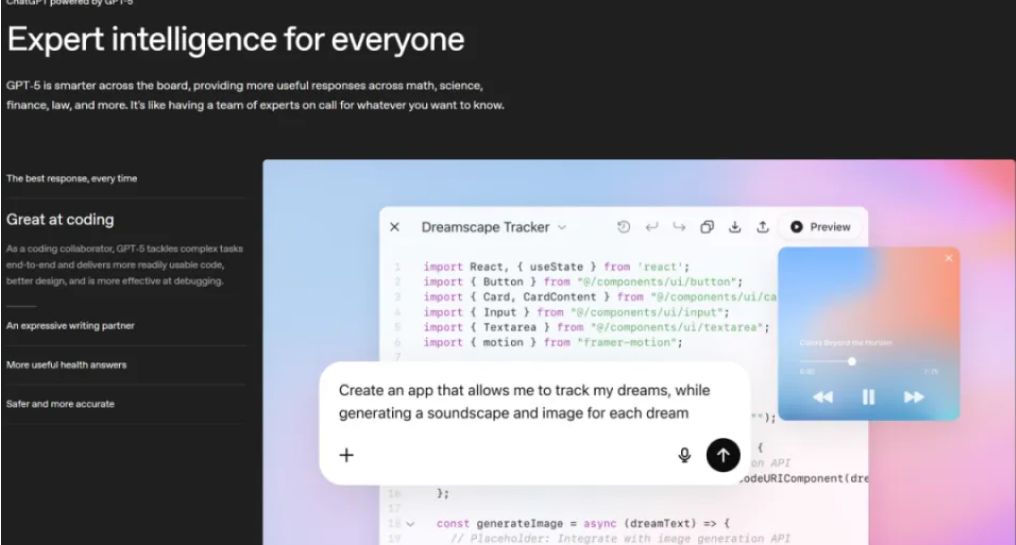Click code line importing Textarea component
Screen dimensions: 1016x545
tap(596, 327)
